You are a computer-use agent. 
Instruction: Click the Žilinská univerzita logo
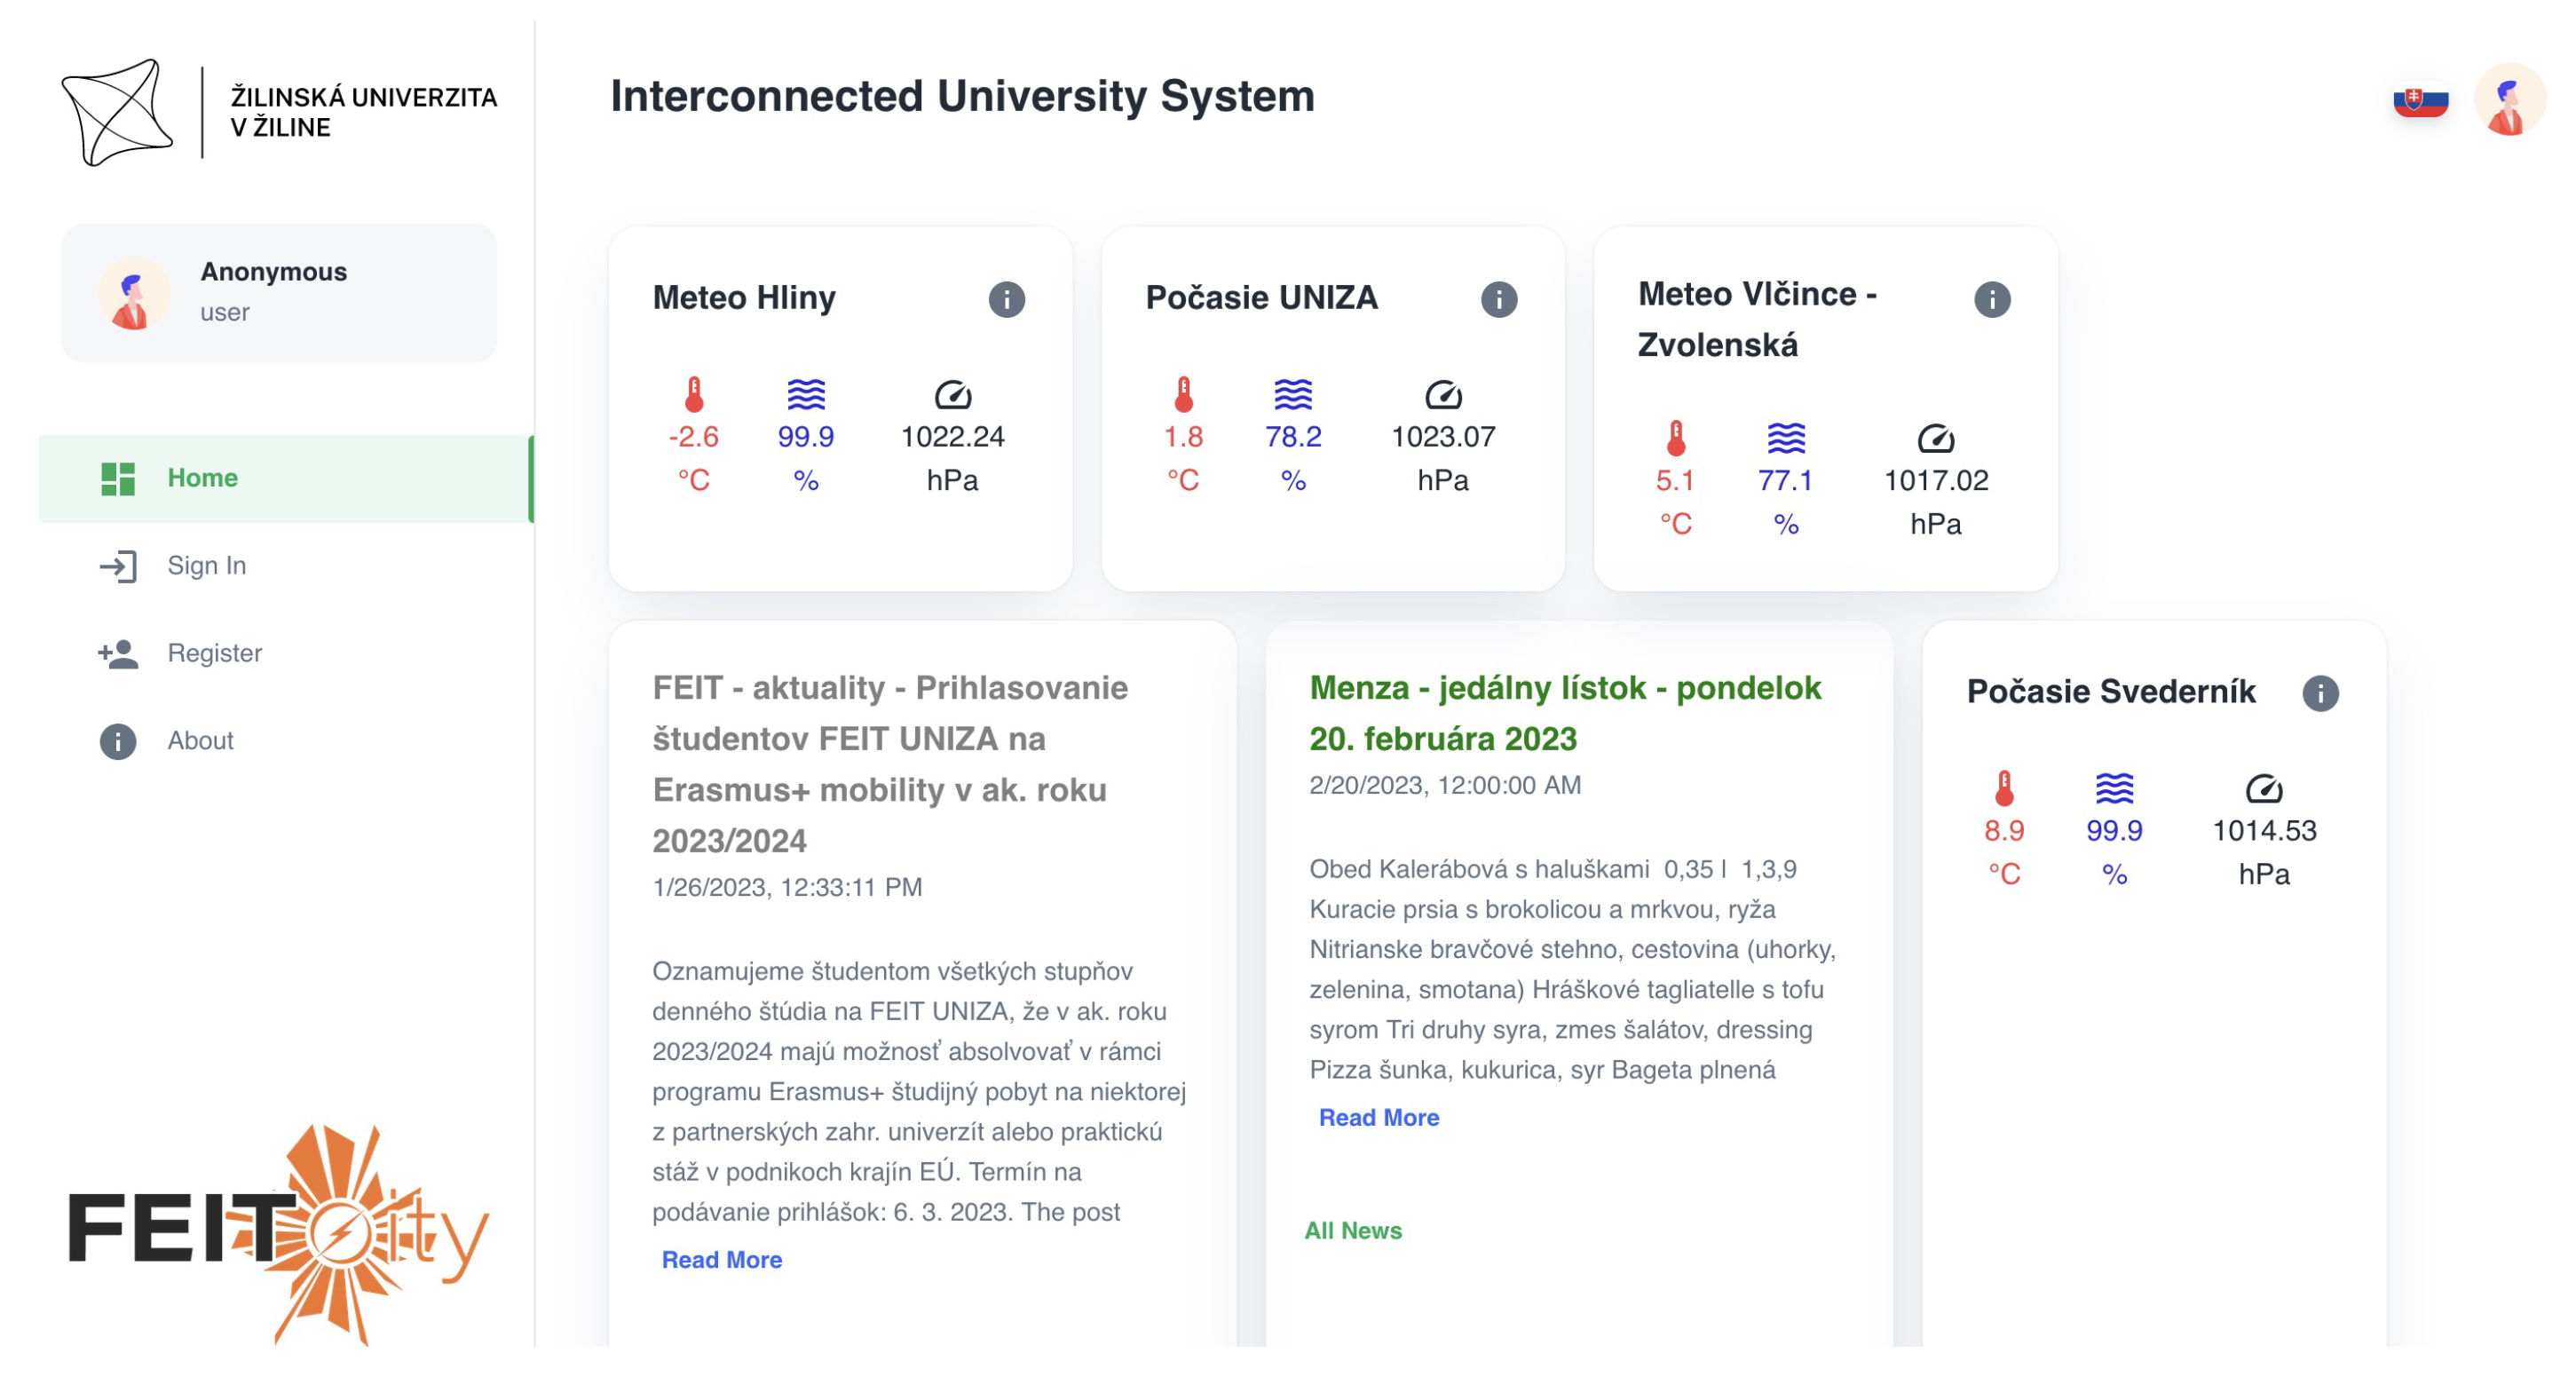point(279,112)
